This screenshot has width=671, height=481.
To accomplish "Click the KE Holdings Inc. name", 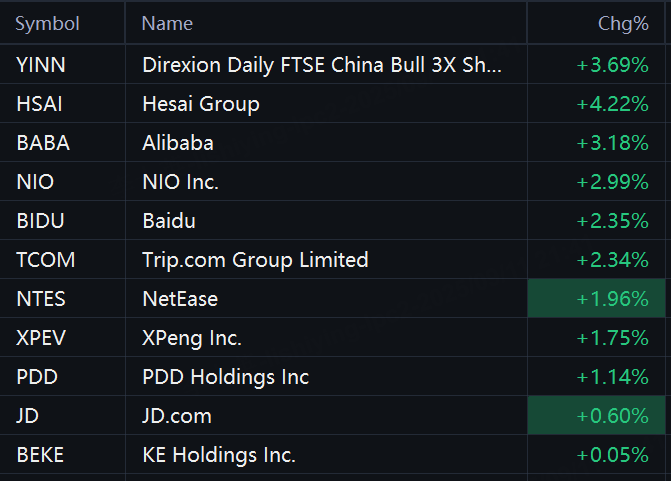I will pyautogui.click(x=219, y=455).
